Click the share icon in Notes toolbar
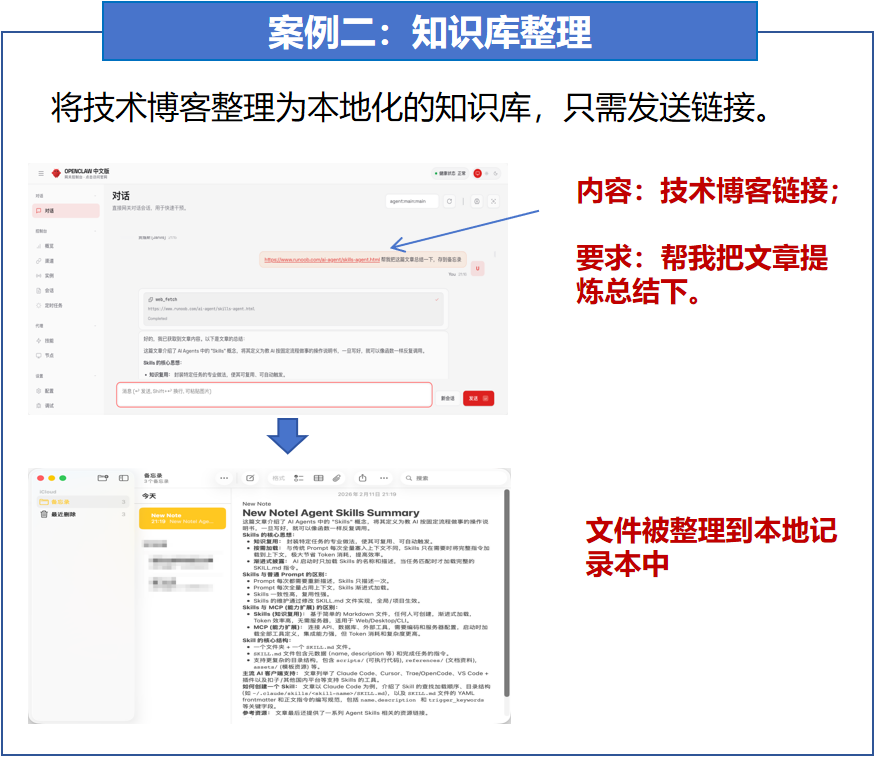The width and height of the screenshot is (876, 758). tap(362, 478)
